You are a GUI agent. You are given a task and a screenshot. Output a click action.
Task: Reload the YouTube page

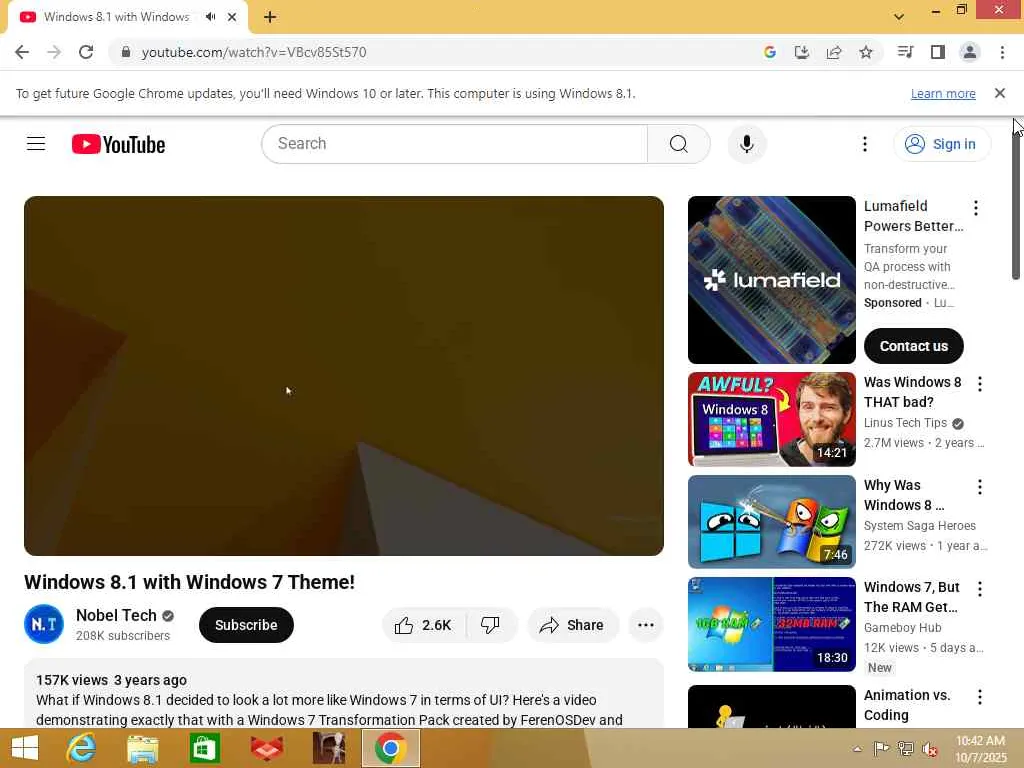(86, 52)
